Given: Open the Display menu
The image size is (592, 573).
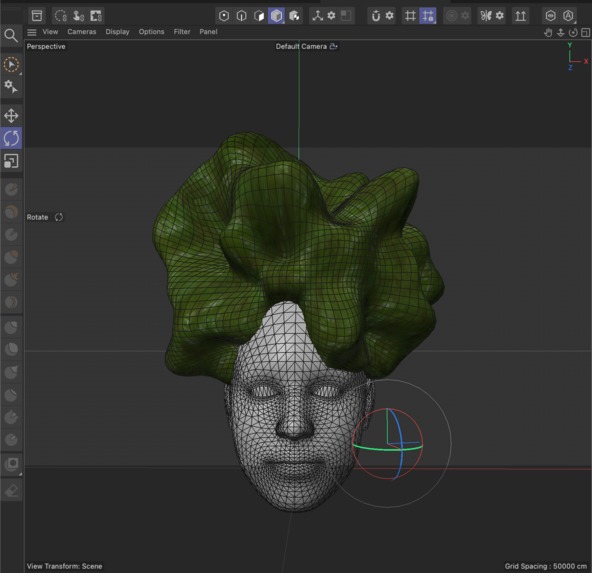Looking at the screenshot, I should (117, 32).
